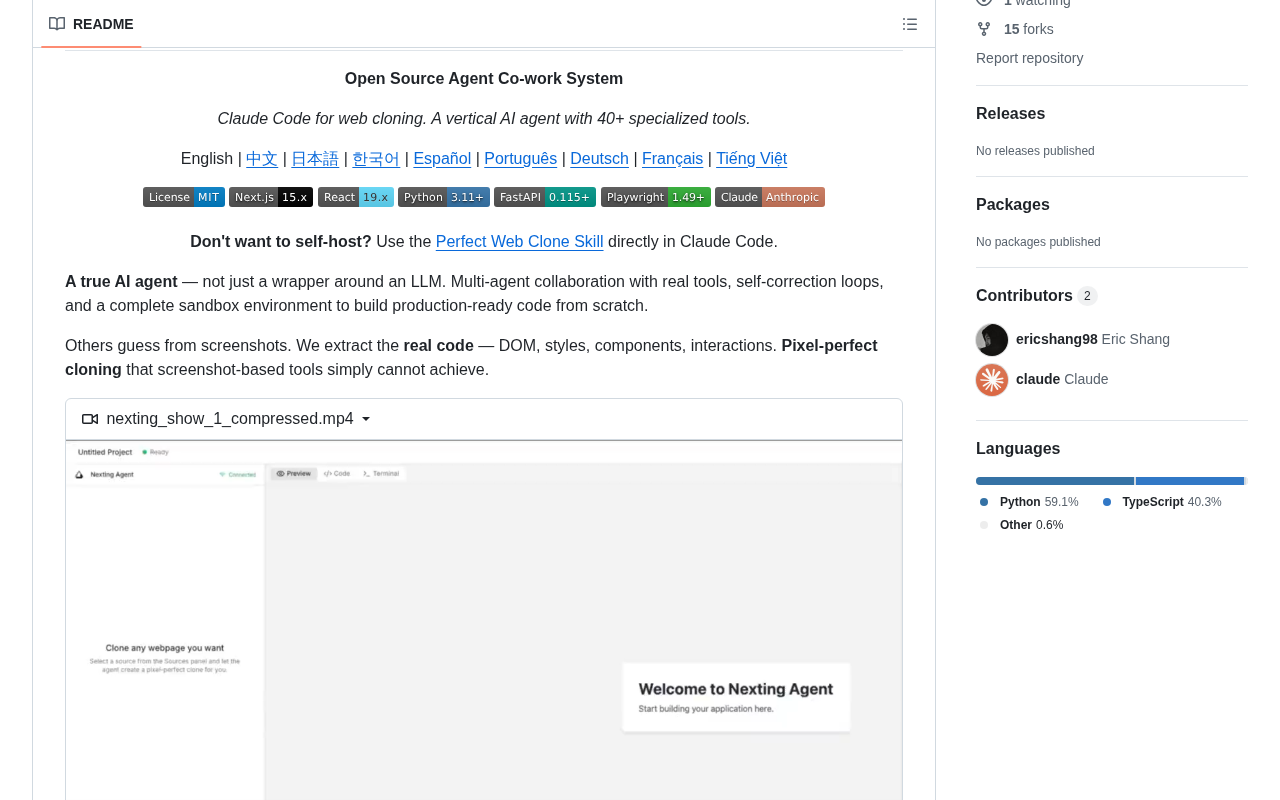Click the Next.js 15.x badge

click(x=271, y=197)
